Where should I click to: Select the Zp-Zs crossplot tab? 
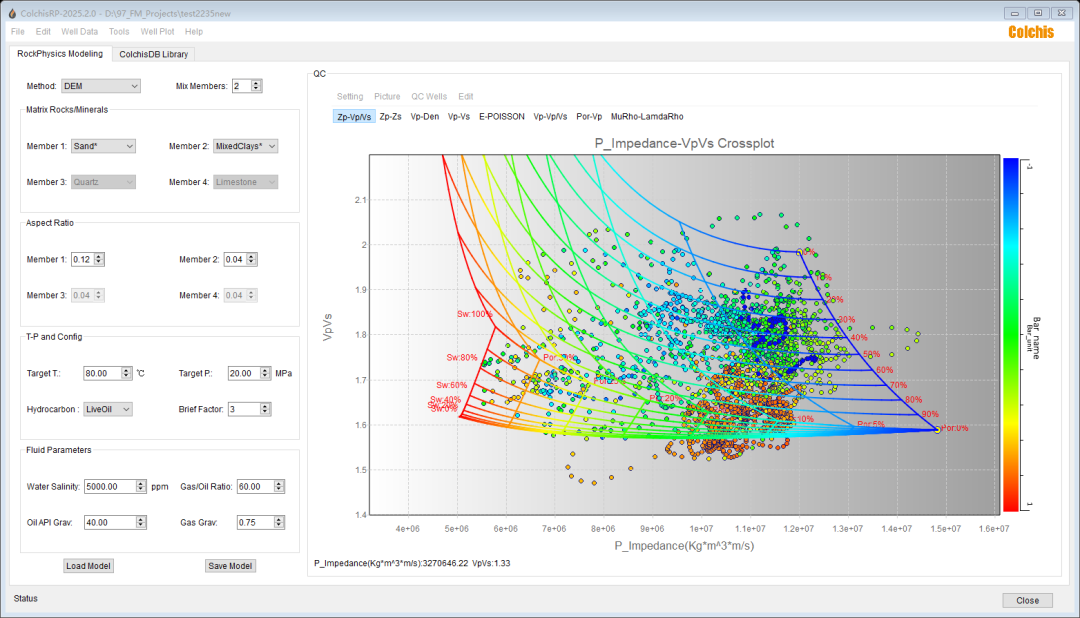pos(391,116)
